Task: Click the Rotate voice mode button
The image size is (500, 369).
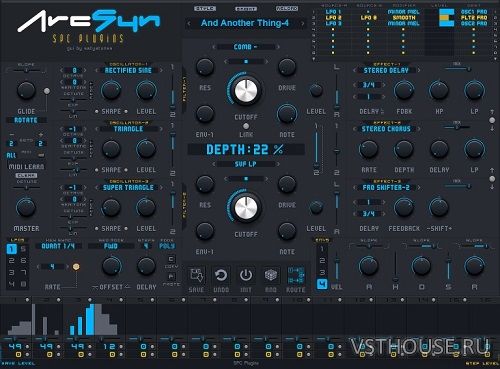Action: [26, 120]
